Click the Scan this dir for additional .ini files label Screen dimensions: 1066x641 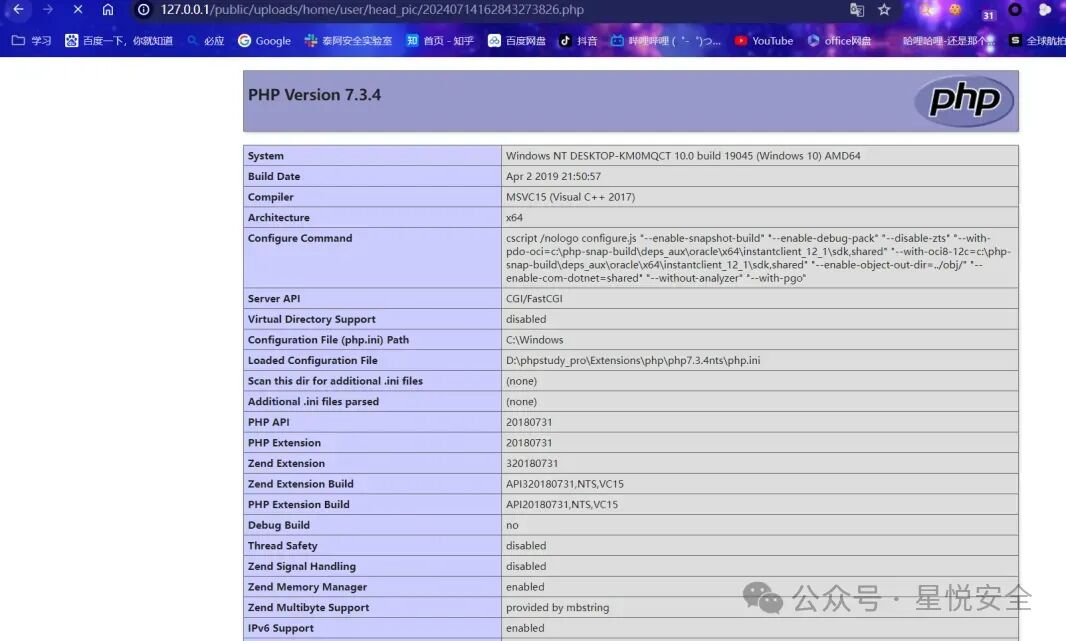point(335,381)
